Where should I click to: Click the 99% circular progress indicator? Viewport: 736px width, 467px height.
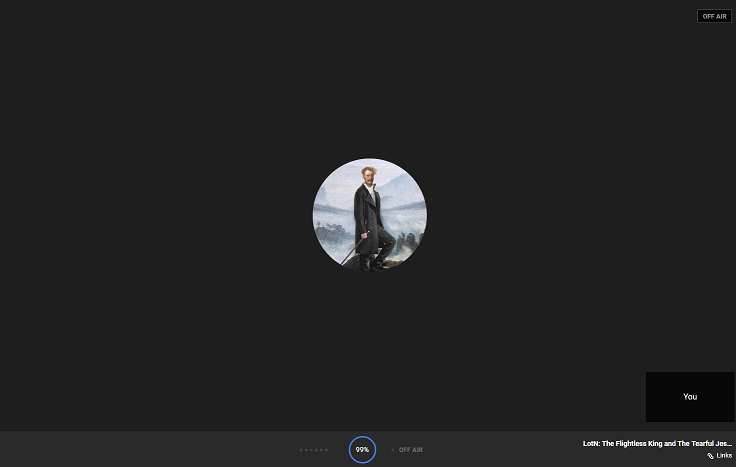coord(362,450)
